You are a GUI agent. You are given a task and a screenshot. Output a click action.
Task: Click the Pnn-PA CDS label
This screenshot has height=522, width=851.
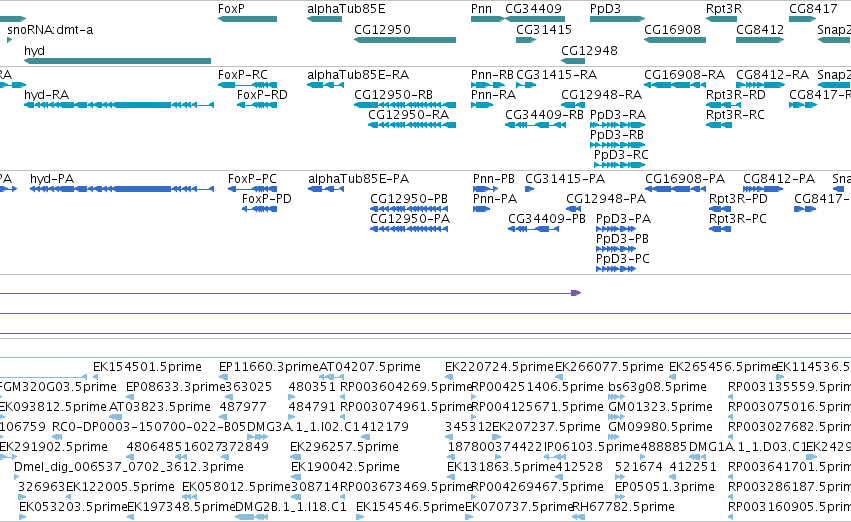coord(495,199)
